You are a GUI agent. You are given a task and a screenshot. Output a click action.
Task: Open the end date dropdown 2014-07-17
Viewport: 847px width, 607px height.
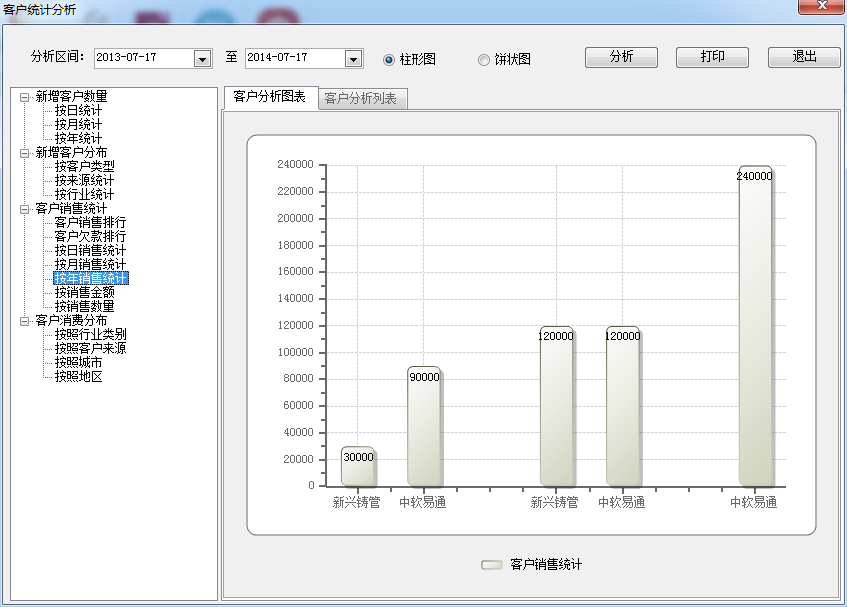tap(353, 59)
